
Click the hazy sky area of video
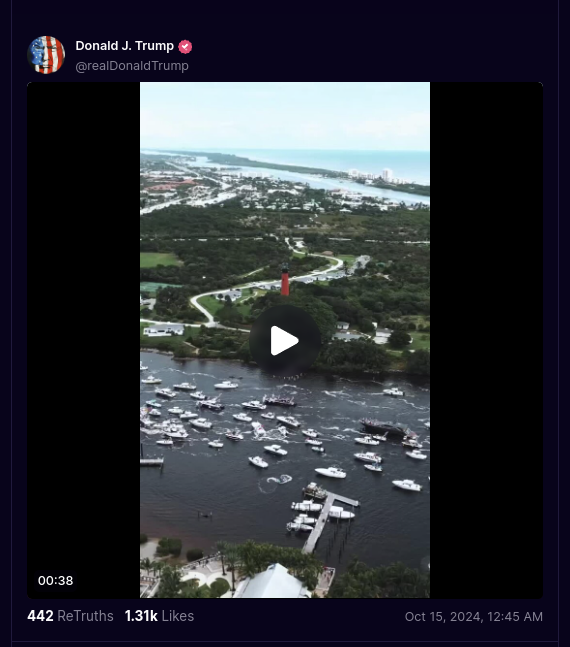285,116
